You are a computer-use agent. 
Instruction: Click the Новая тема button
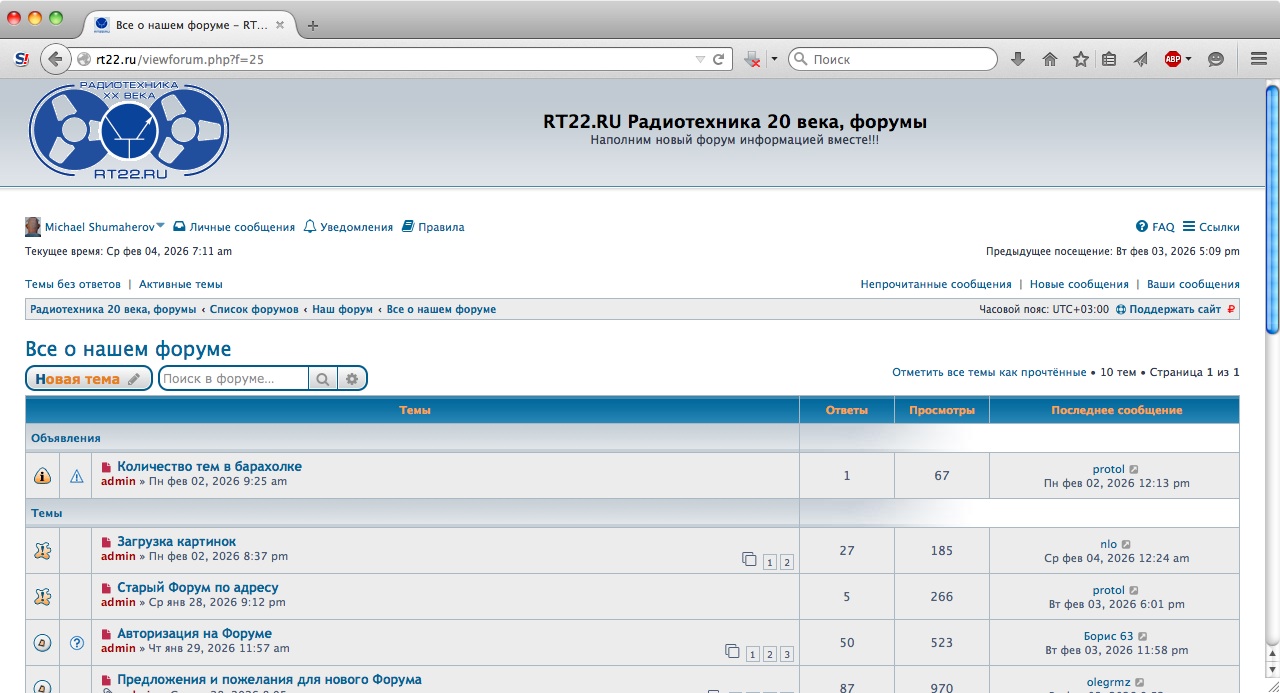[88, 379]
